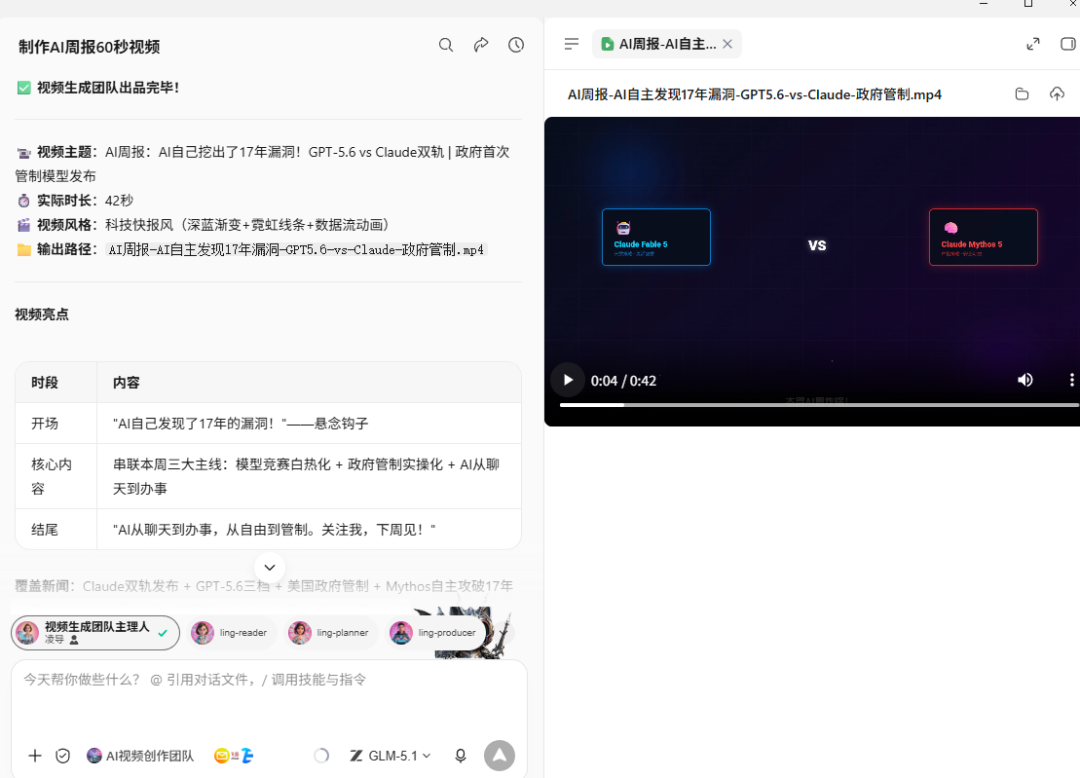Start voice input with microphone icon
Screen dimensions: 1080x778
[461, 756]
